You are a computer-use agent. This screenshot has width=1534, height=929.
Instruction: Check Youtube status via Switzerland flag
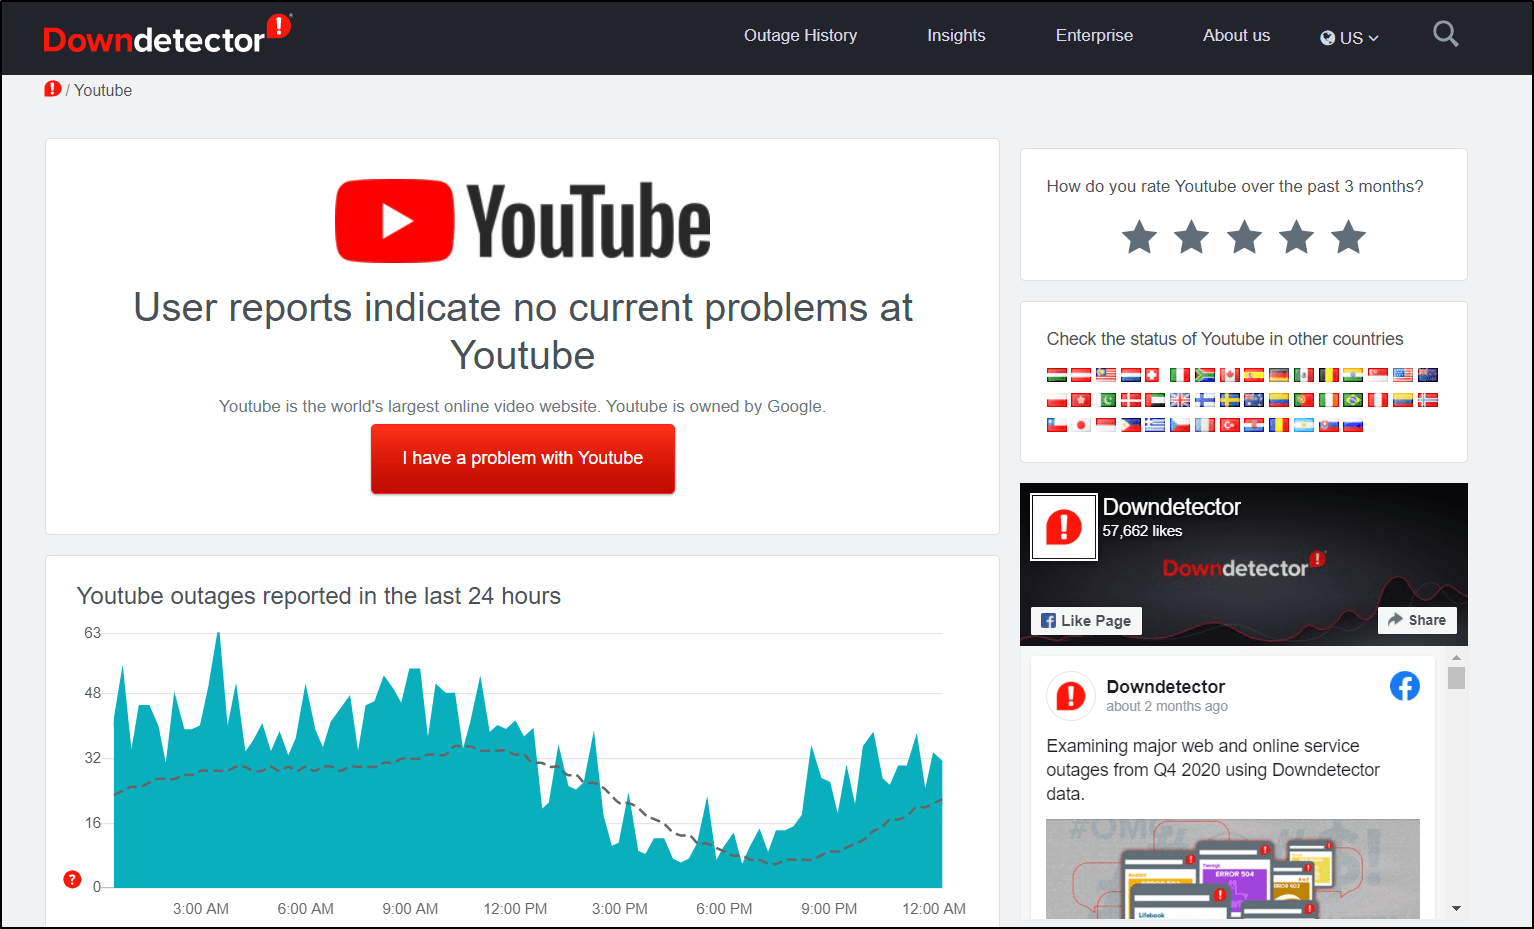pyautogui.click(x=1152, y=375)
